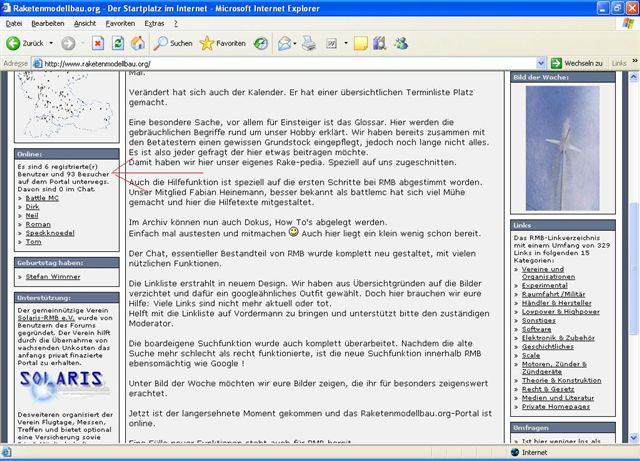Expand the Mail button dropdown arrow
This screenshot has height=461, width=640.
click(x=299, y=44)
